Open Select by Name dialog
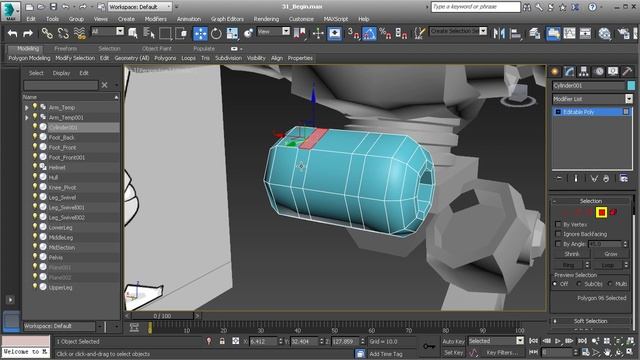Image resolution: width=640 pixels, height=360 pixels. coord(149,33)
